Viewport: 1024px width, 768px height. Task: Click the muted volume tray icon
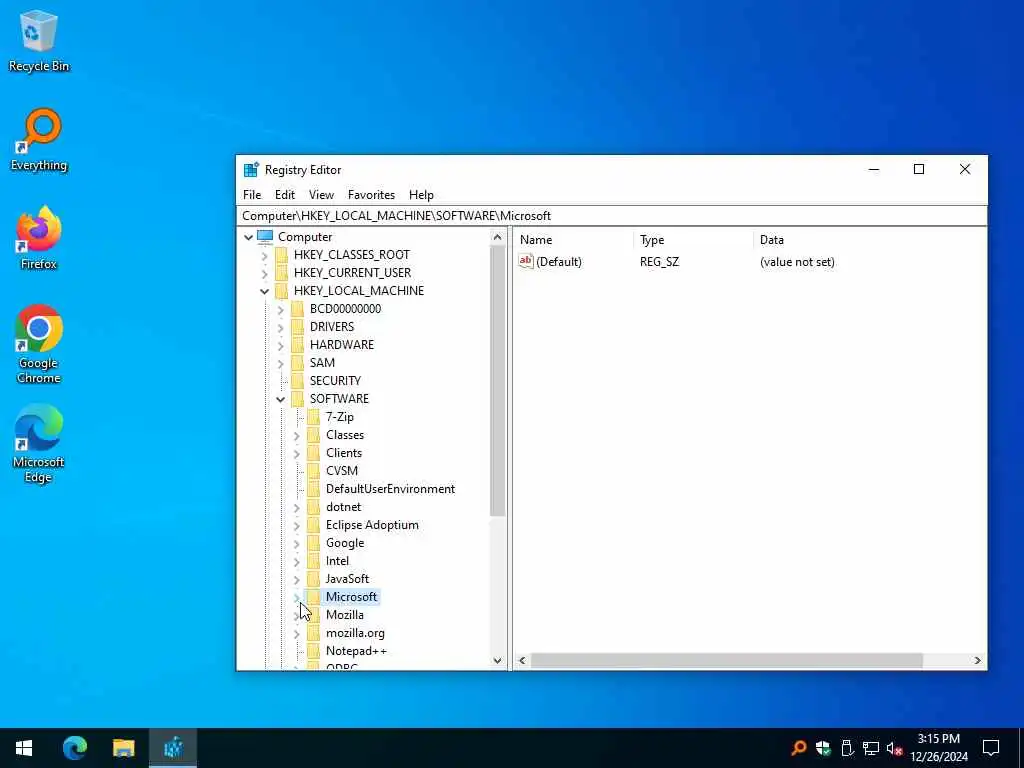click(895, 748)
